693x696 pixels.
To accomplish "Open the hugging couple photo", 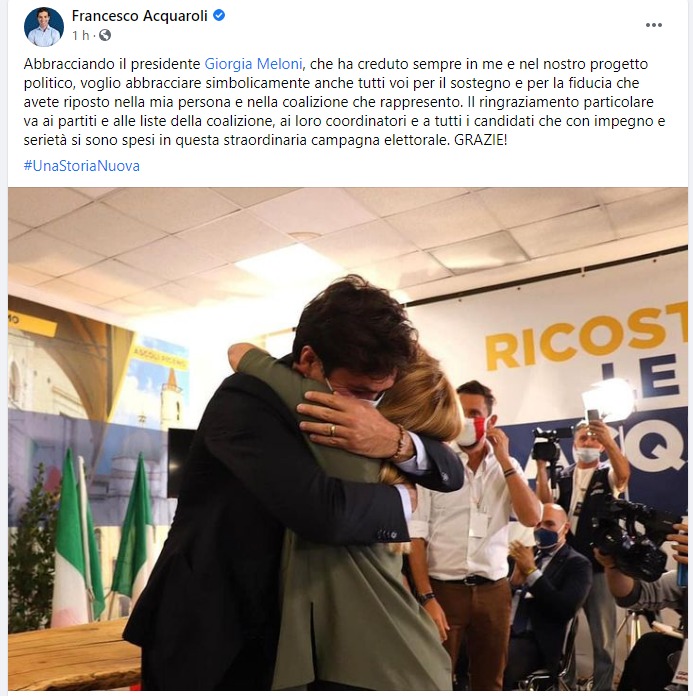I will 348,439.
